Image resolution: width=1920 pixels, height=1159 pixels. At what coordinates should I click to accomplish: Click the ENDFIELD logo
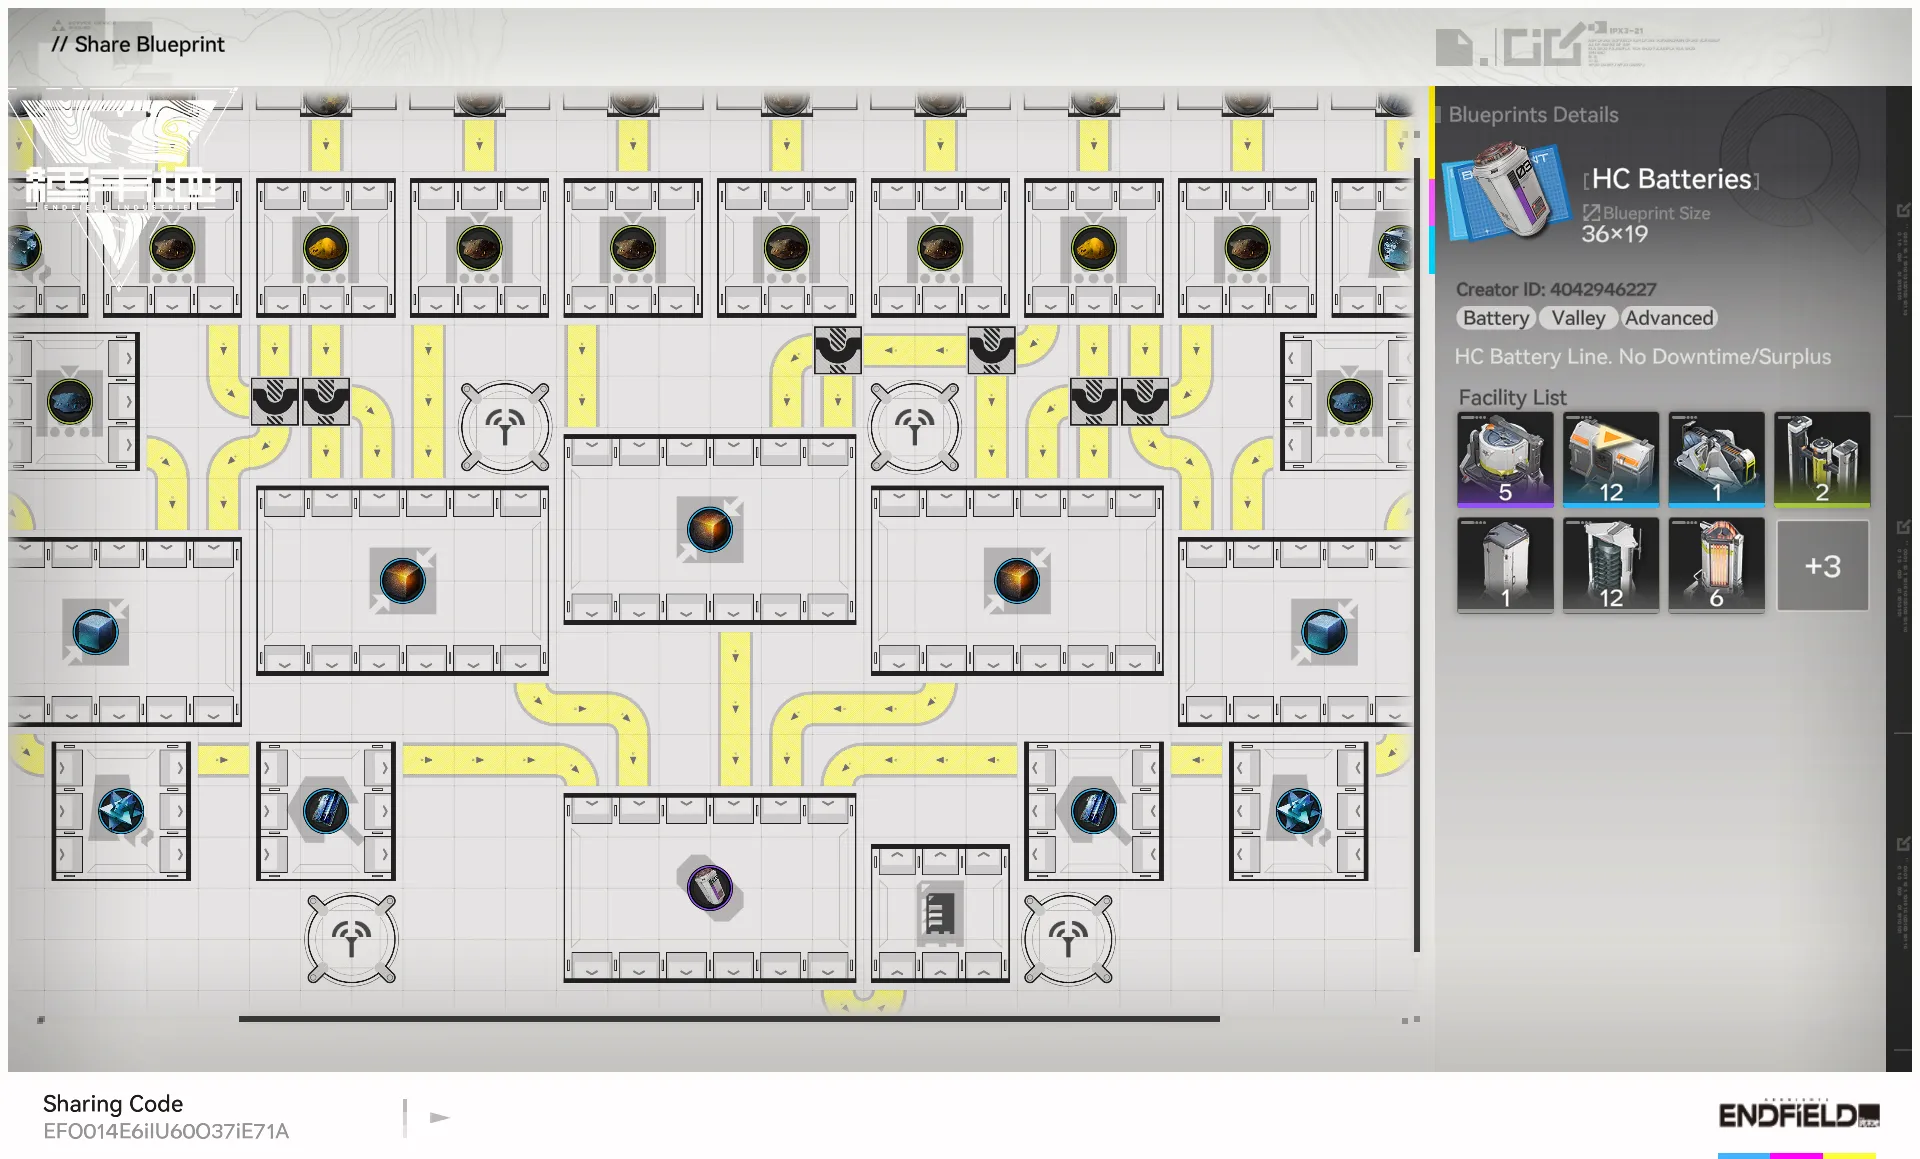pyautogui.click(x=1798, y=1115)
